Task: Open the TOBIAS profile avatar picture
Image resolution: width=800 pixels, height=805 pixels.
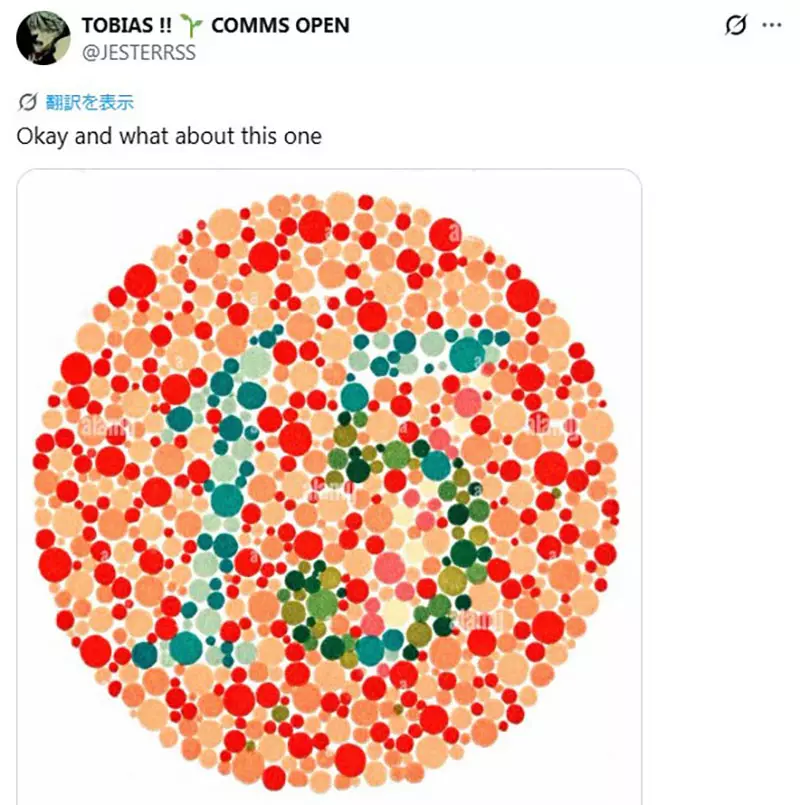Action: point(43,38)
